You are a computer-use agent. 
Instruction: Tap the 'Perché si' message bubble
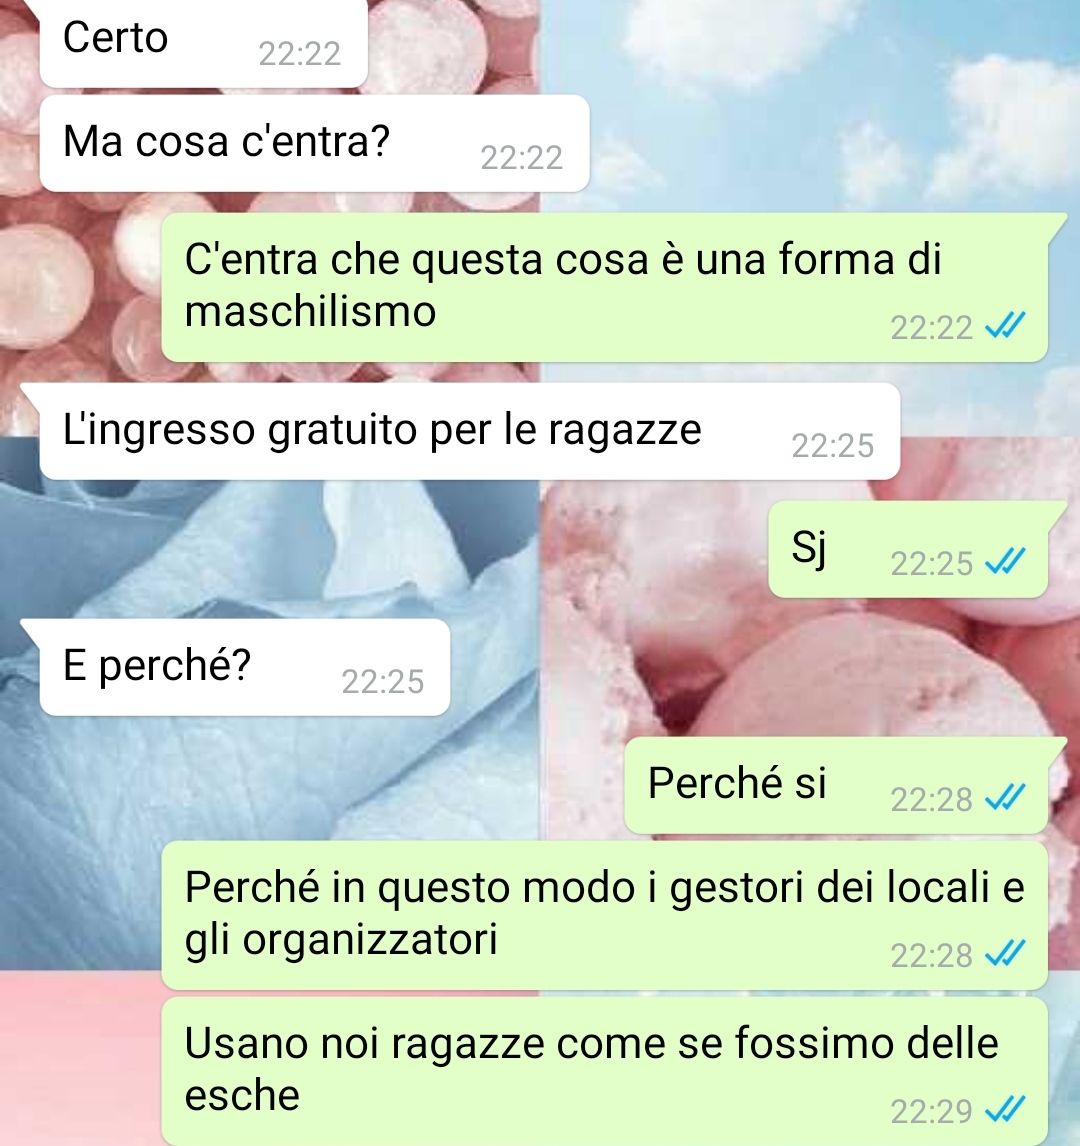click(x=836, y=786)
